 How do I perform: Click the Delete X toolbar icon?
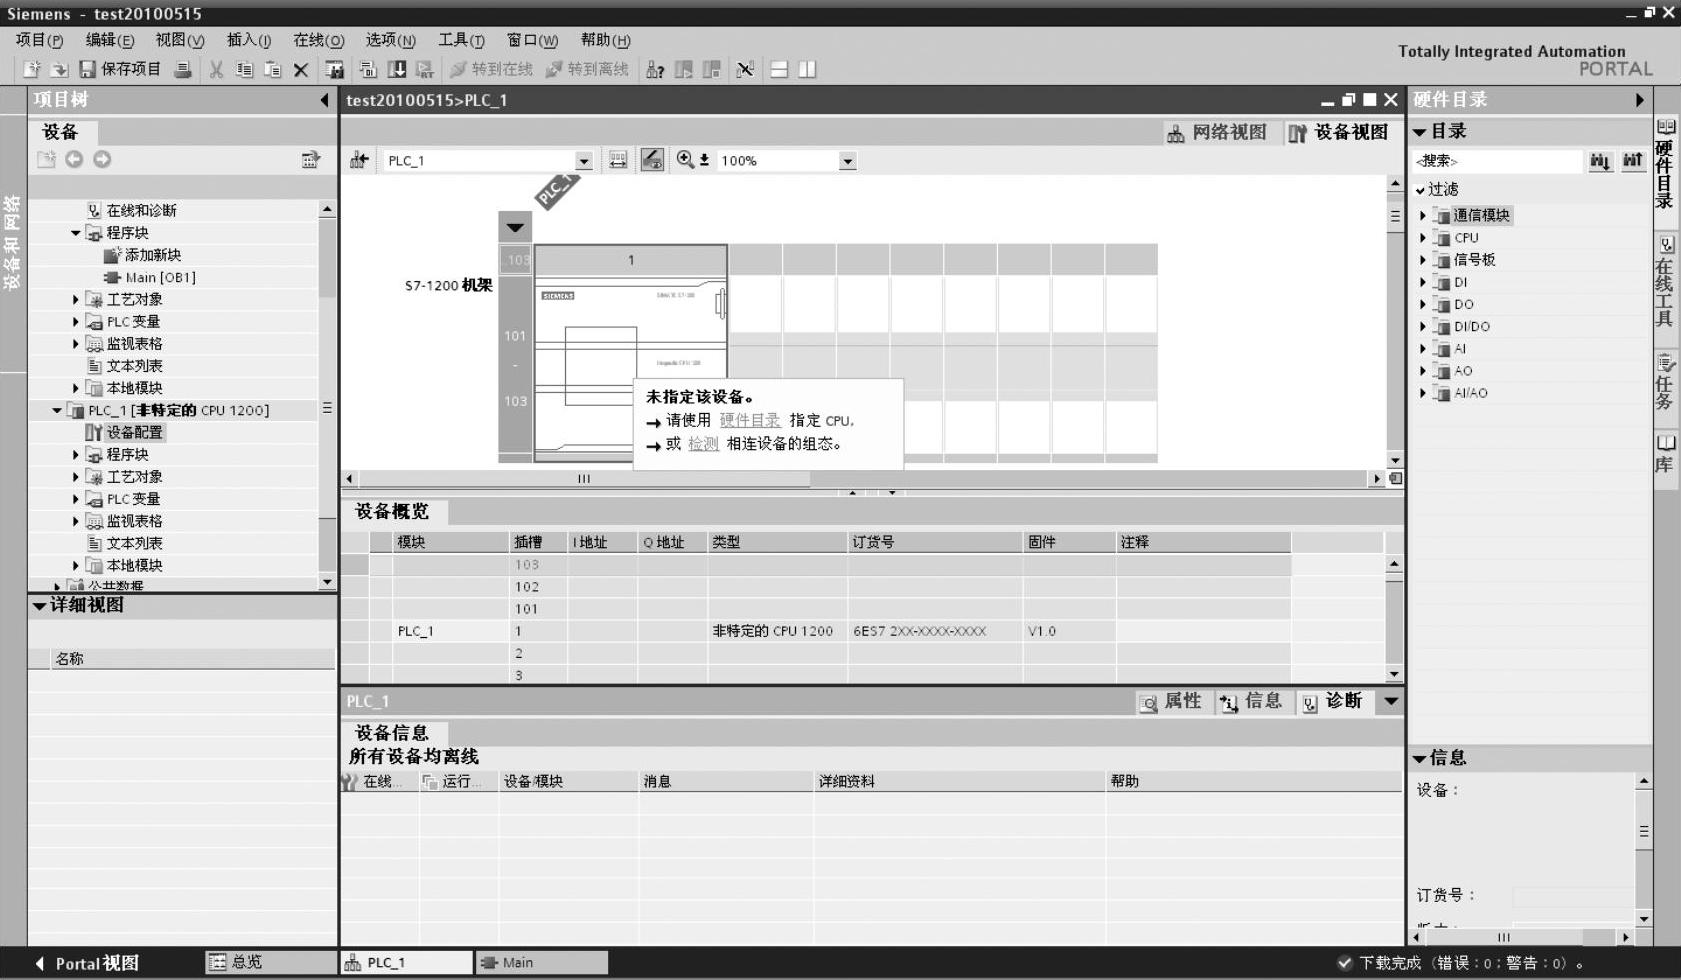point(300,69)
